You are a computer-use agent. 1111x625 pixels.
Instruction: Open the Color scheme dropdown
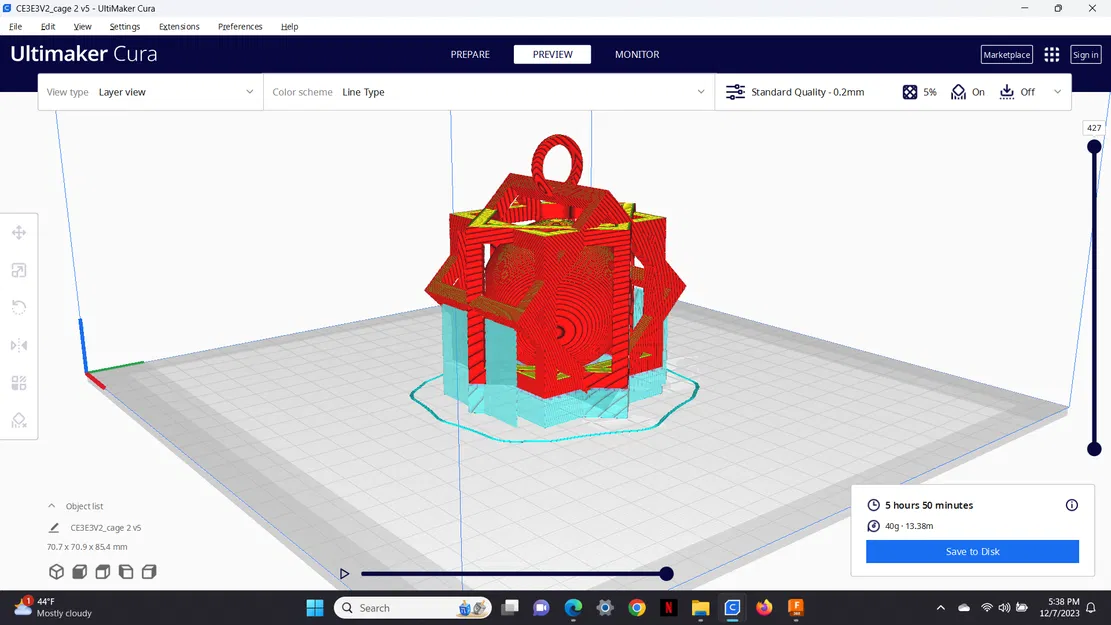(x=489, y=92)
